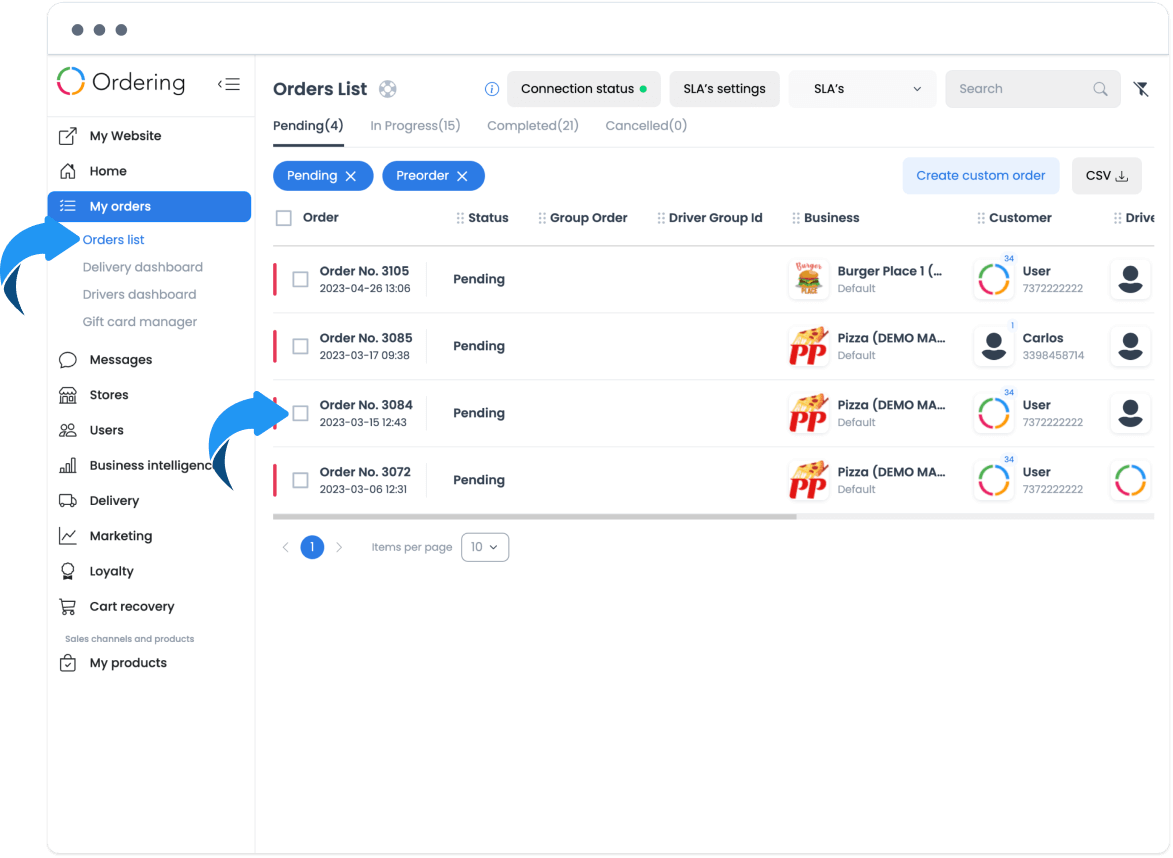The width and height of the screenshot is (1173, 858).
Task: Click drag handle of Customer column
Action: (x=981, y=218)
